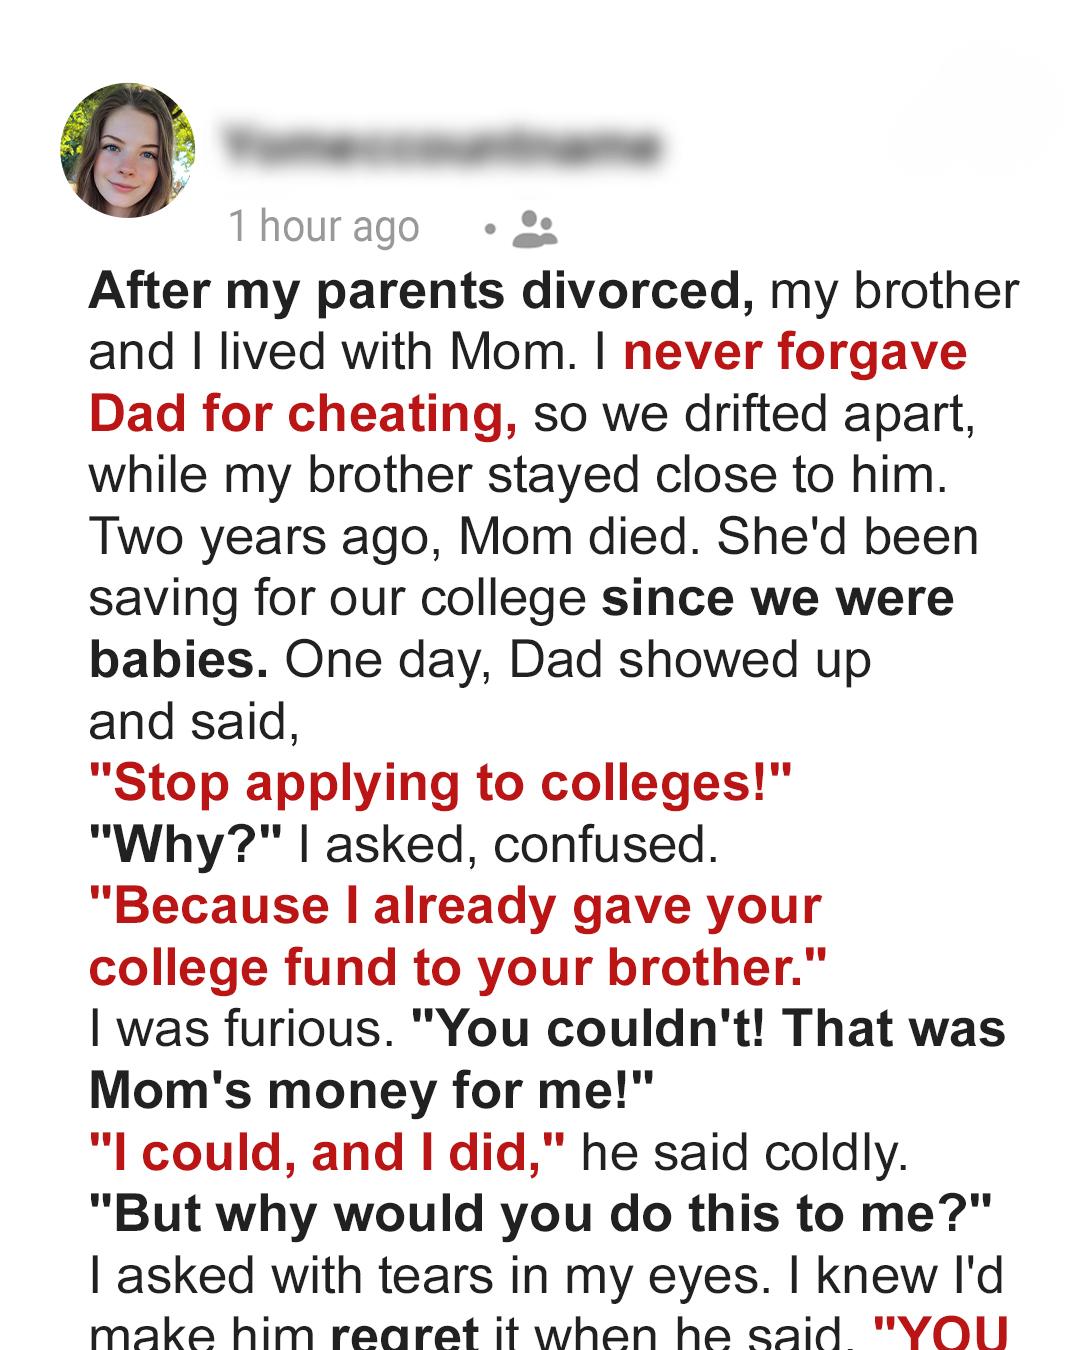This screenshot has height=1350, width=1080.
Task: Click the red "Dad for cheating," text
Action: coord(303,414)
